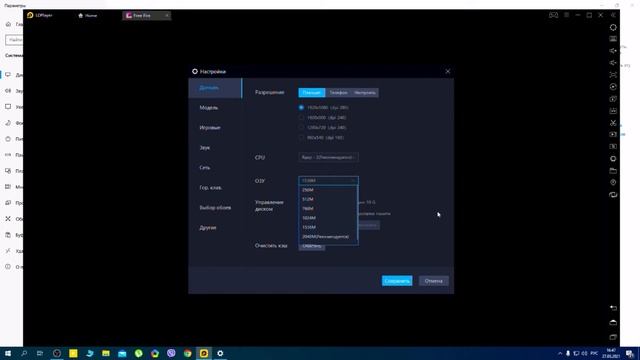The width and height of the screenshot is (640, 360).
Task: Click the Сохранить button
Action: [x=397, y=281]
